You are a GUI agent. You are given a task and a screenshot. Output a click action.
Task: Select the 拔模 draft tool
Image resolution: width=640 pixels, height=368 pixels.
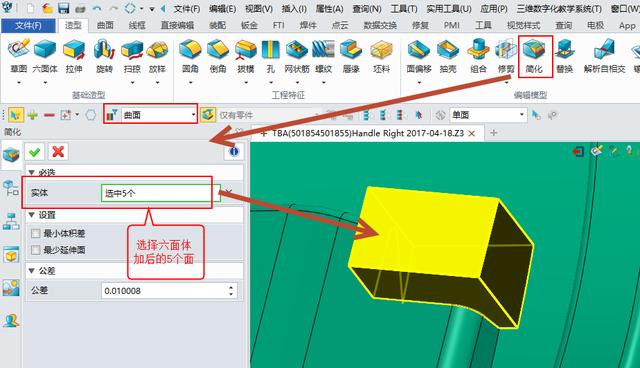(246, 56)
